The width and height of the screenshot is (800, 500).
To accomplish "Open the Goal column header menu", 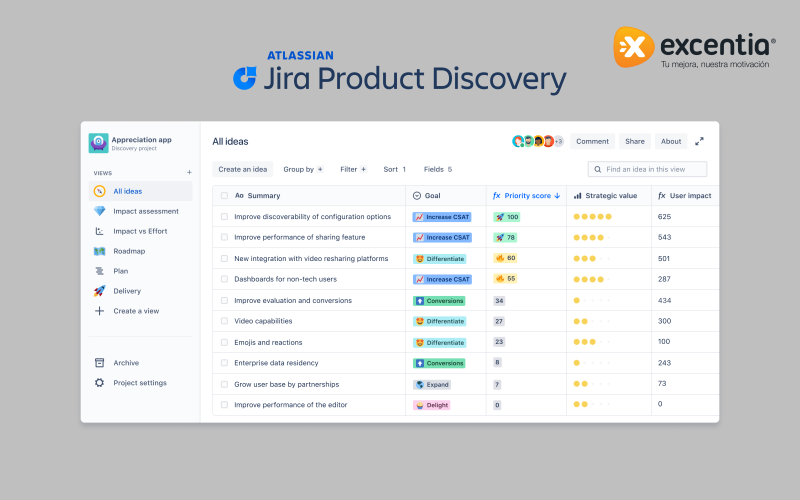I will (x=446, y=195).
